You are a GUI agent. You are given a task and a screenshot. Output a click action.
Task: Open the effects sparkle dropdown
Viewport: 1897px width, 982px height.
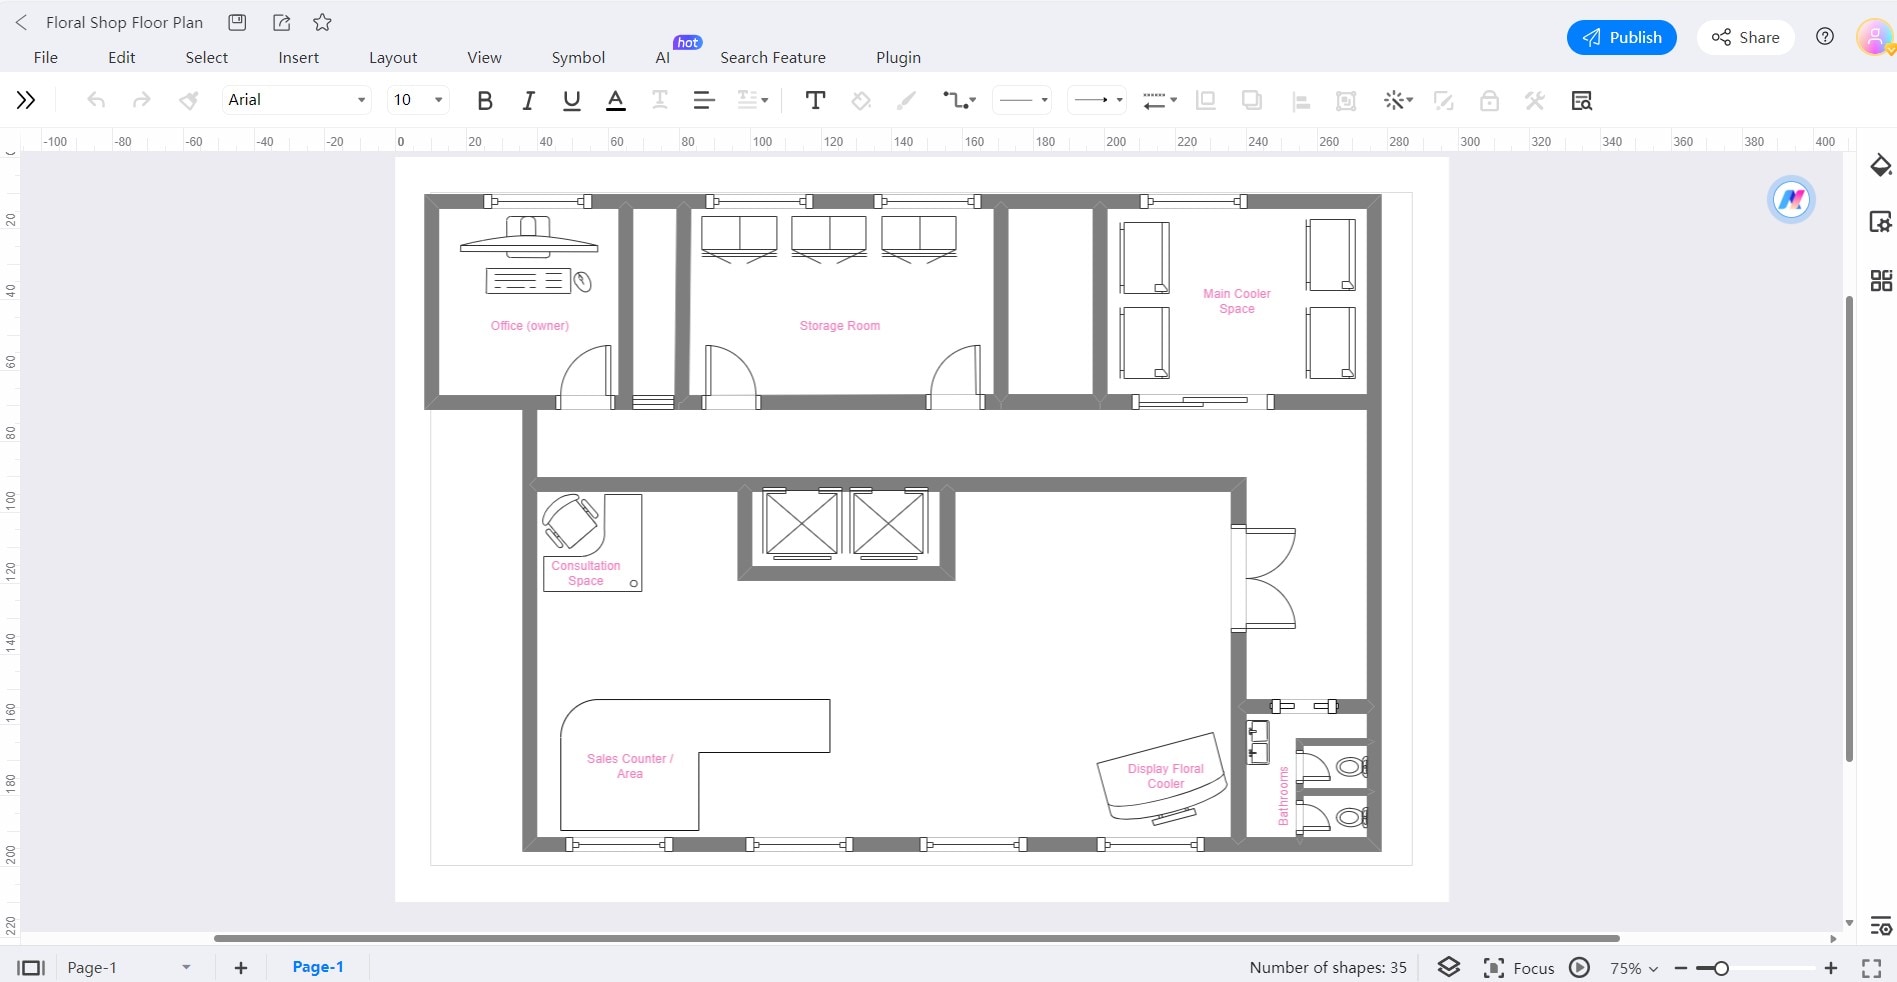(x=1397, y=100)
